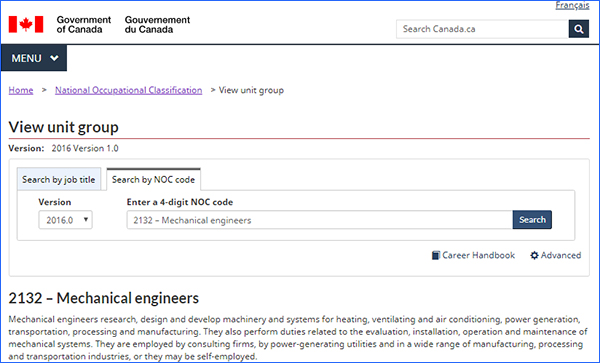Open the Version 2016.0 dropdown
Image resolution: width=600 pixels, height=363 pixels.
coord(65,220)
